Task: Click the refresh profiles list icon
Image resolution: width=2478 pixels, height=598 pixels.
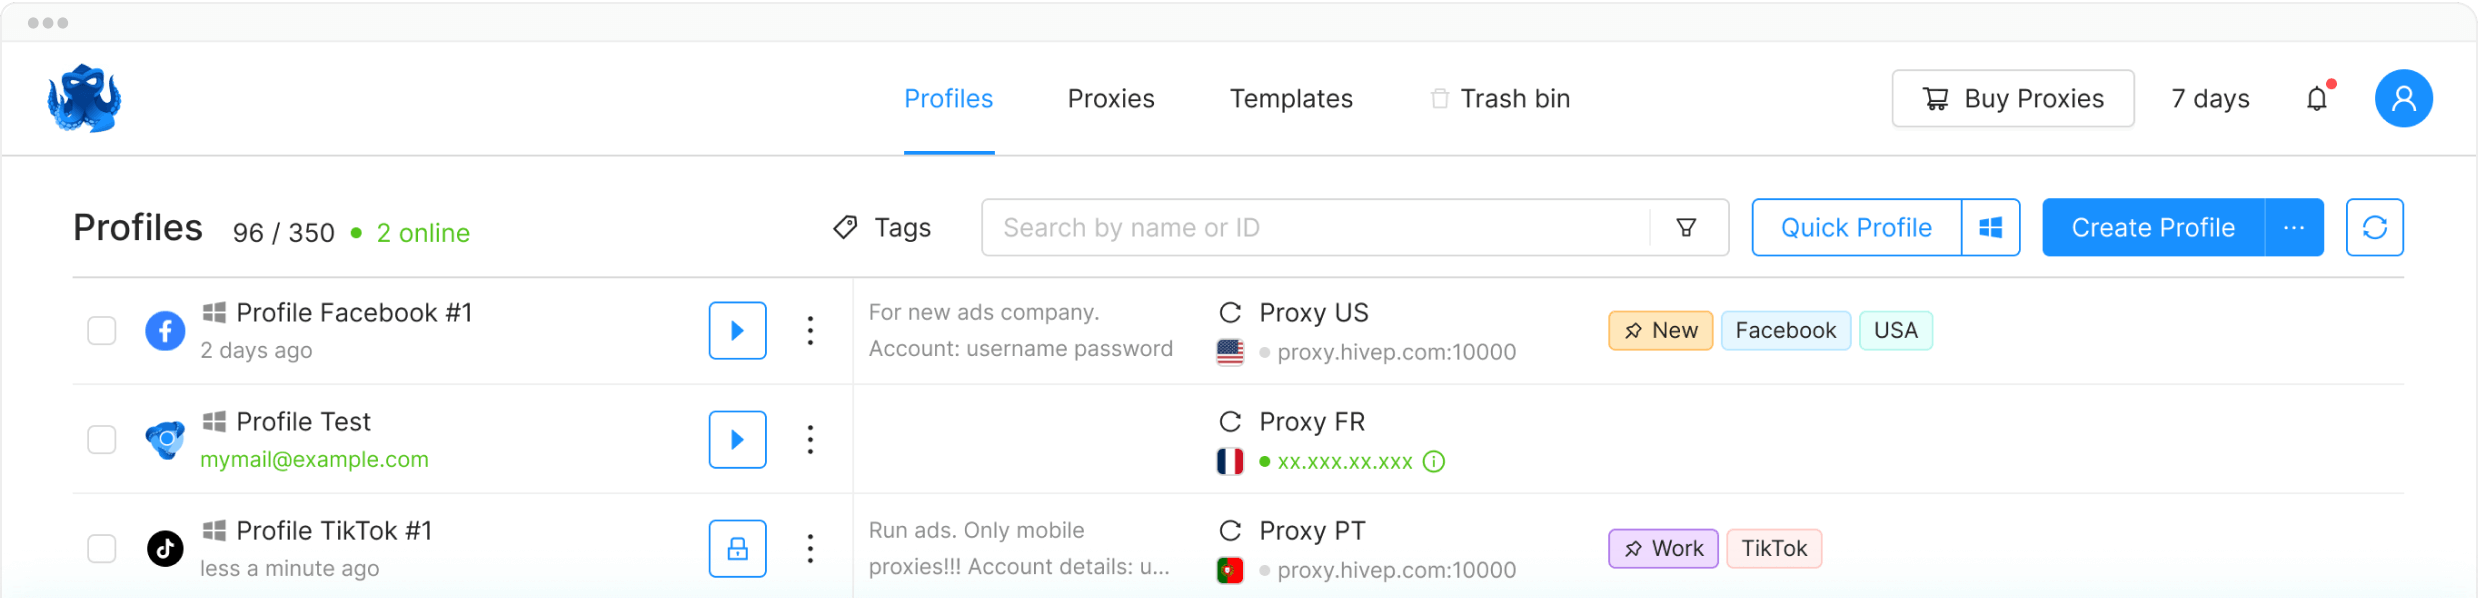Action: (2374, 228)
